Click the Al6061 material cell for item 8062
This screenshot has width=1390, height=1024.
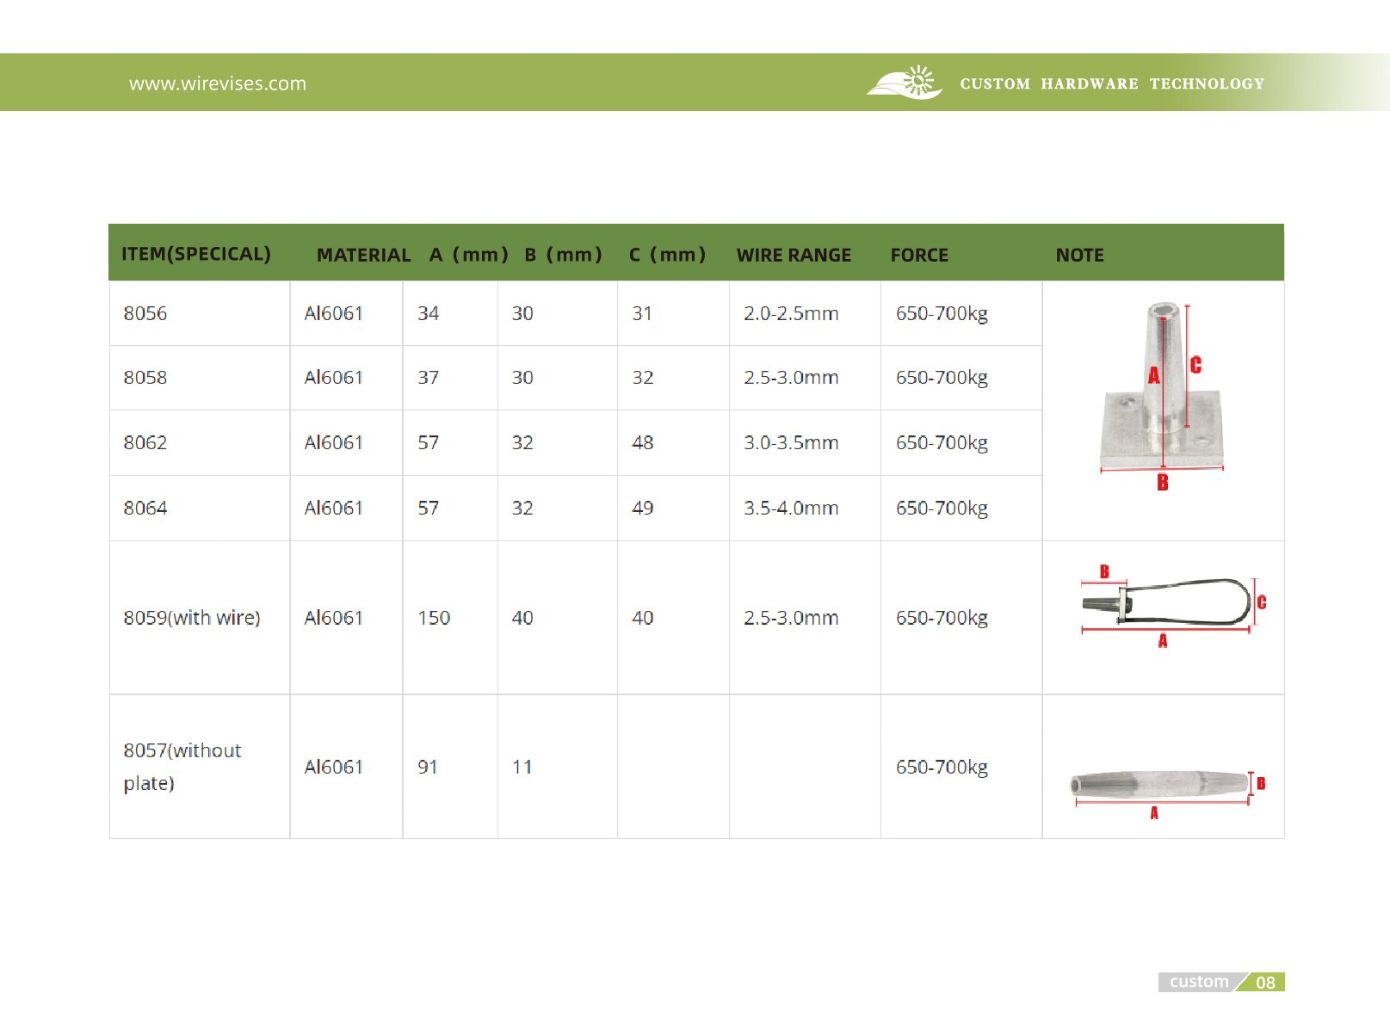click(x=333, y=442)
